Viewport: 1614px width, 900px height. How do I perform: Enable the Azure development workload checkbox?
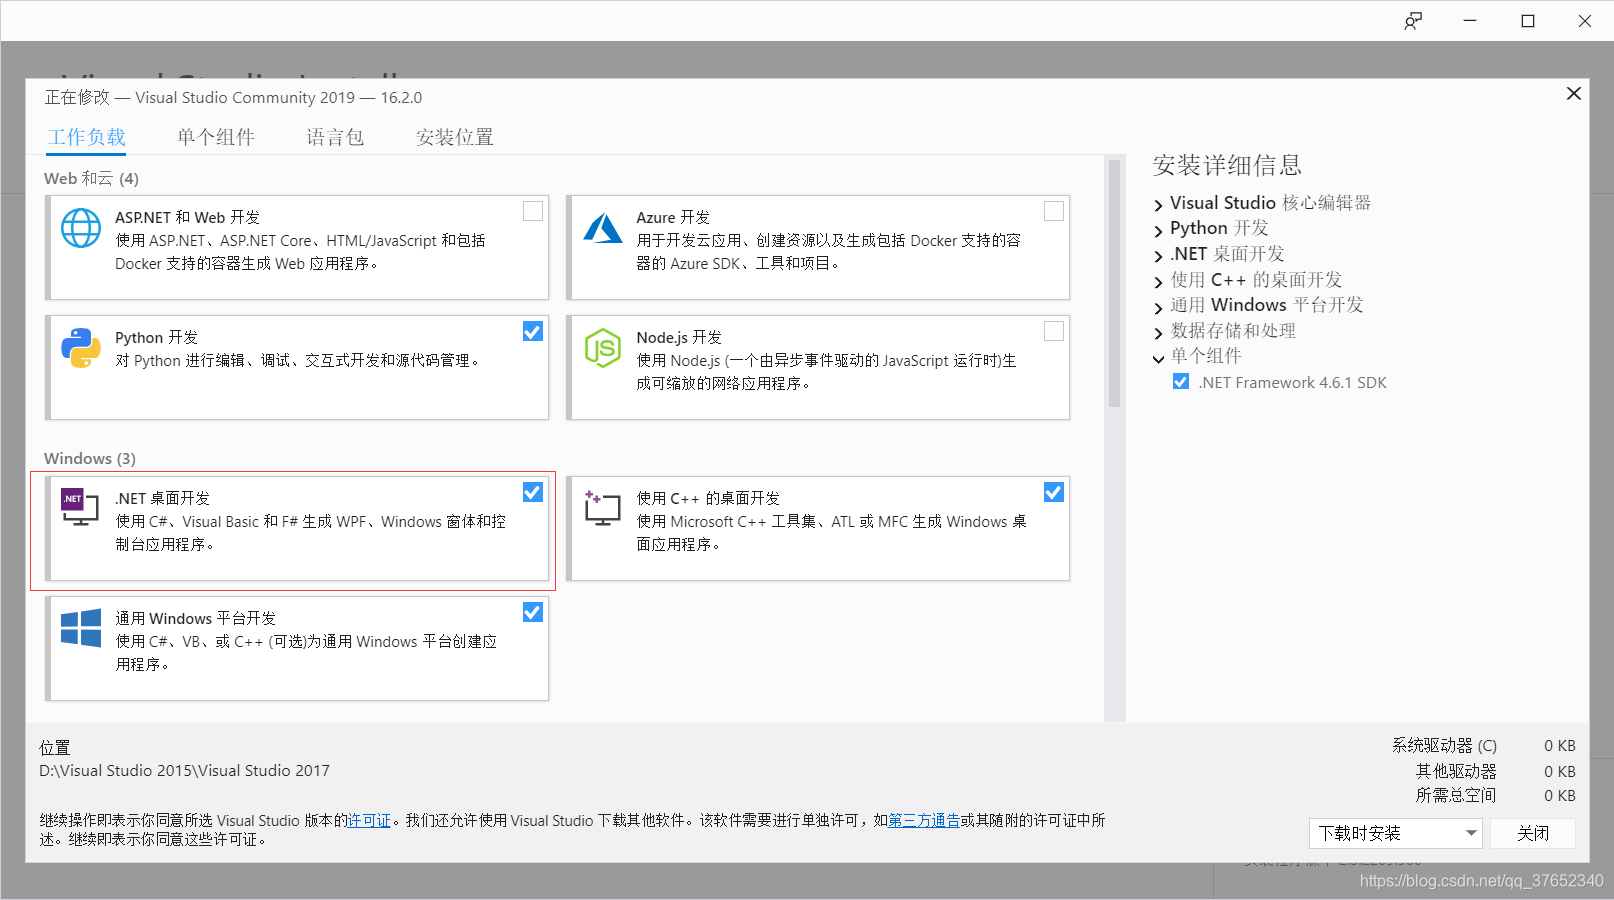point(1054,211)
